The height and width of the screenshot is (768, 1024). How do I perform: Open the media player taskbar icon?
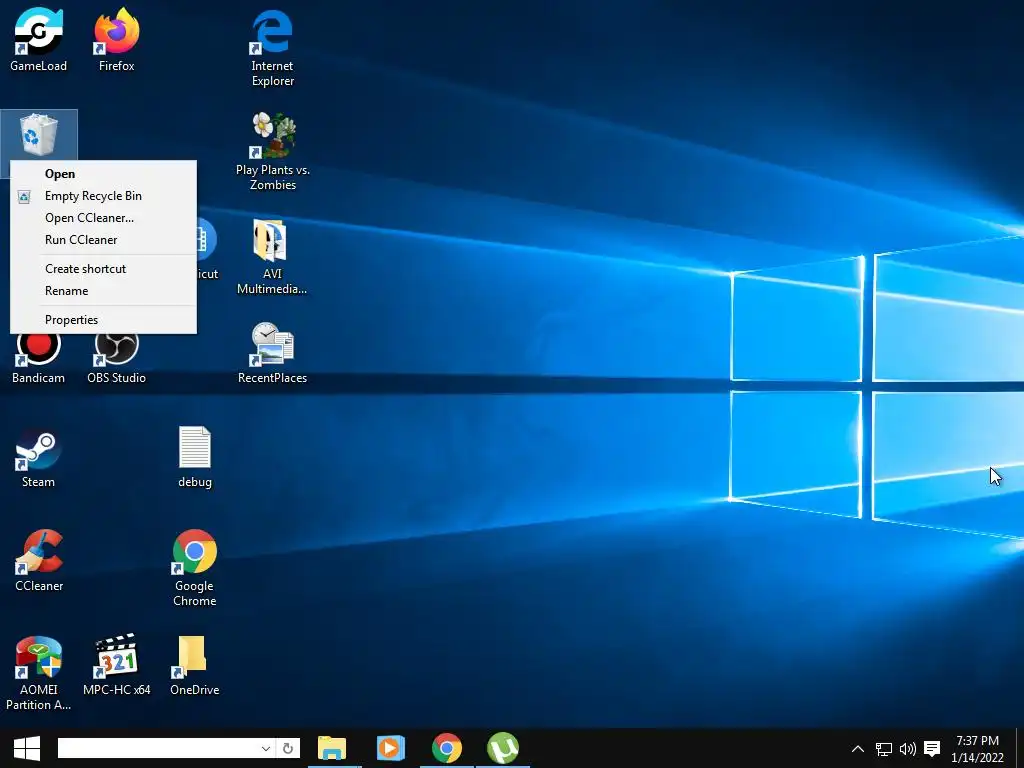point(390,748)
